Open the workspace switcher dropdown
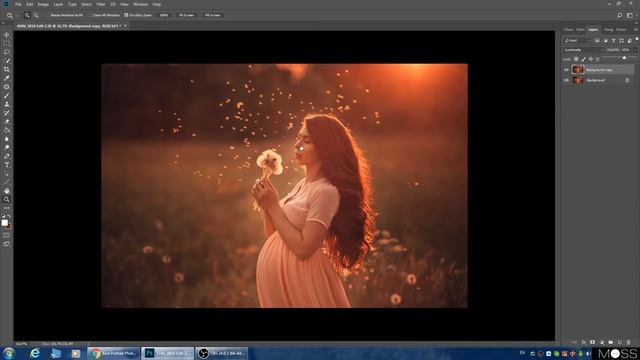The image size is (640, 360). click(x=630, y=15)
